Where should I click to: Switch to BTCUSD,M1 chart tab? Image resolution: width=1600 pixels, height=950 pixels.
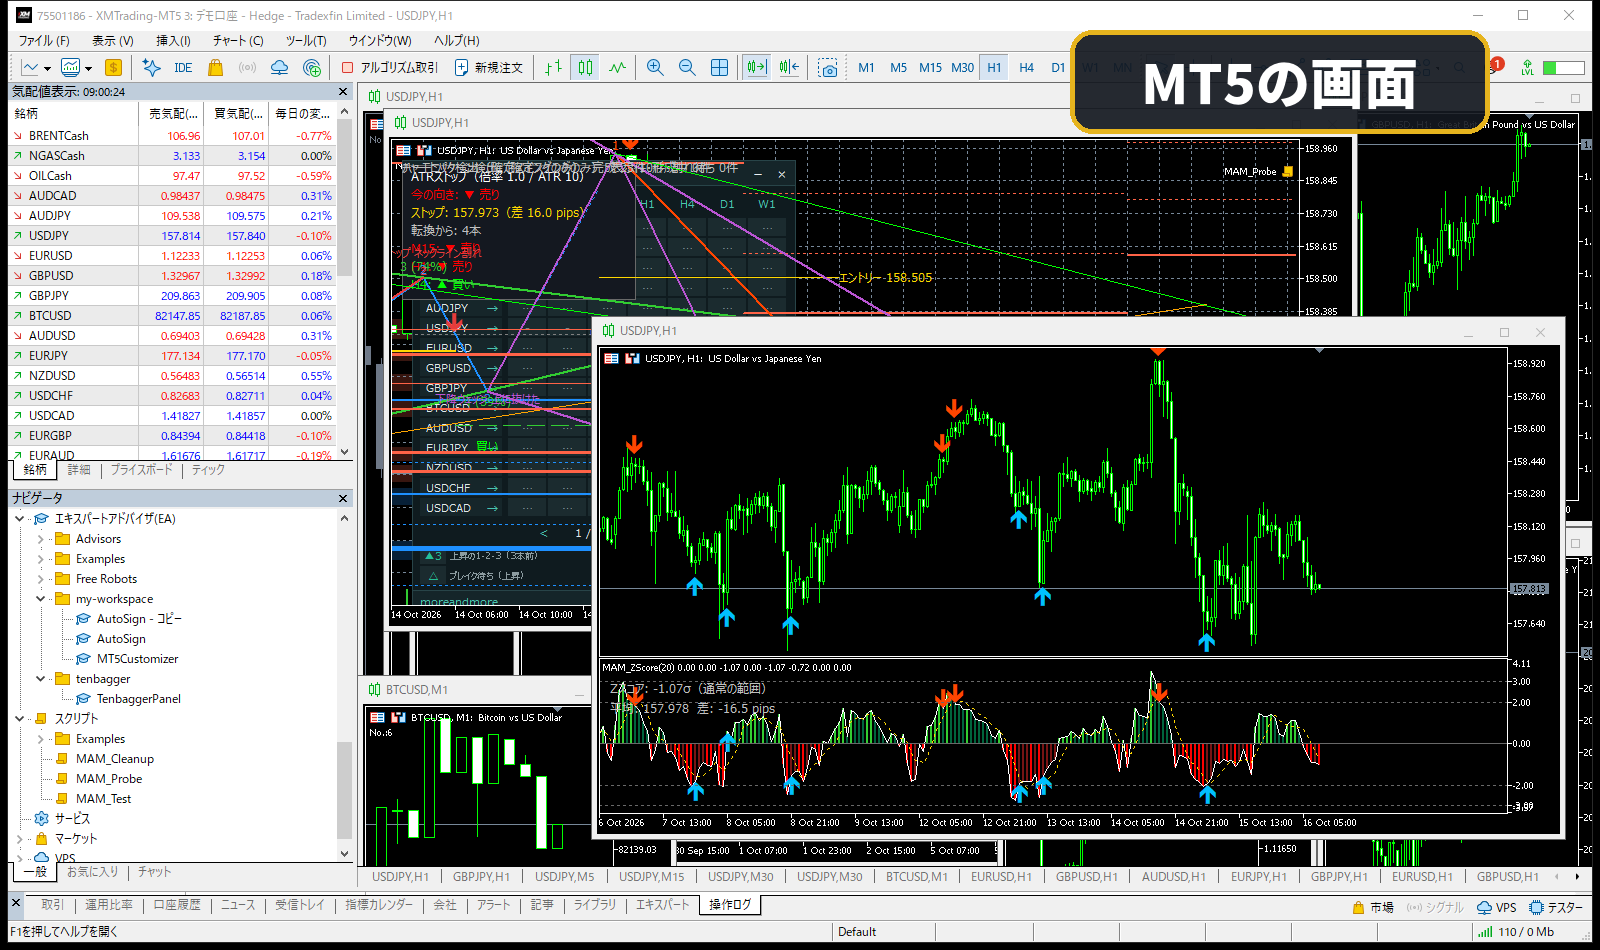point(917,877)
